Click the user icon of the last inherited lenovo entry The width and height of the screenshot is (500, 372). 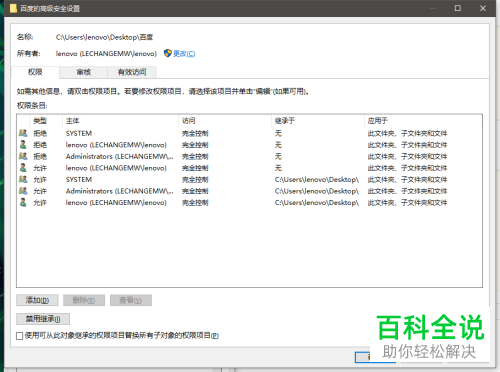click(x=23, y=202)
